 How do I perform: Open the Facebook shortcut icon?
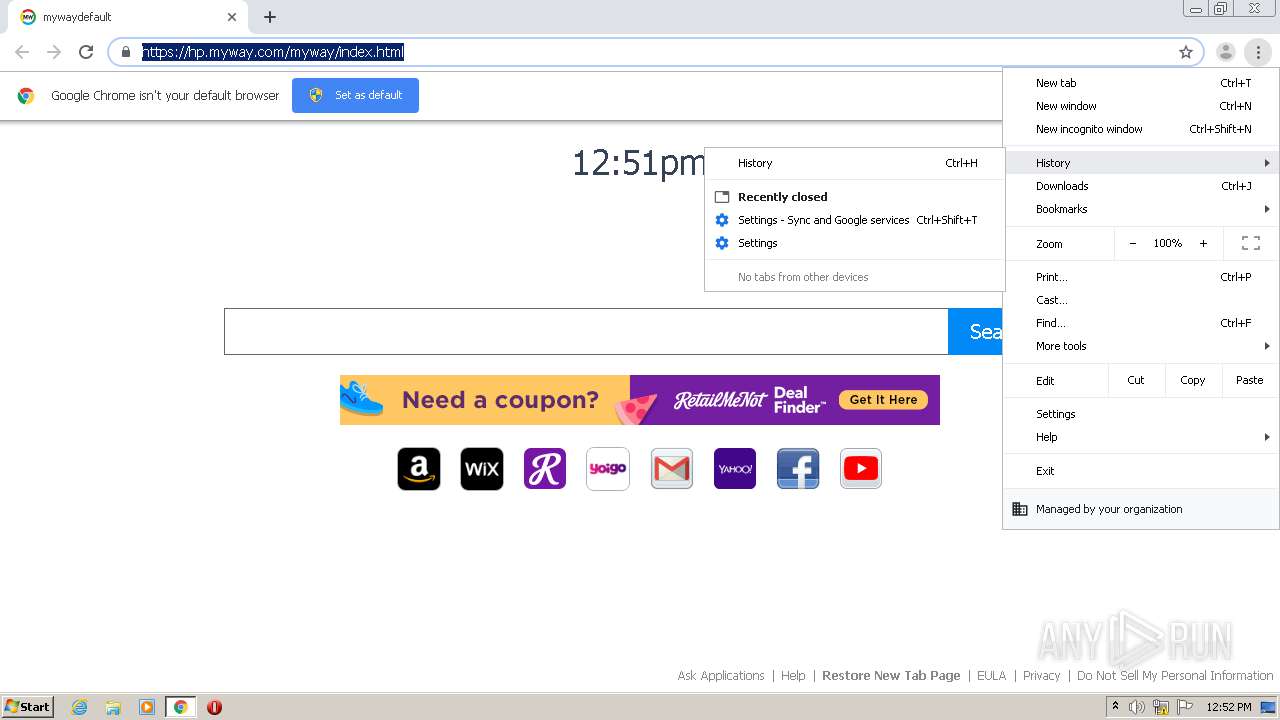pos(798,469)
